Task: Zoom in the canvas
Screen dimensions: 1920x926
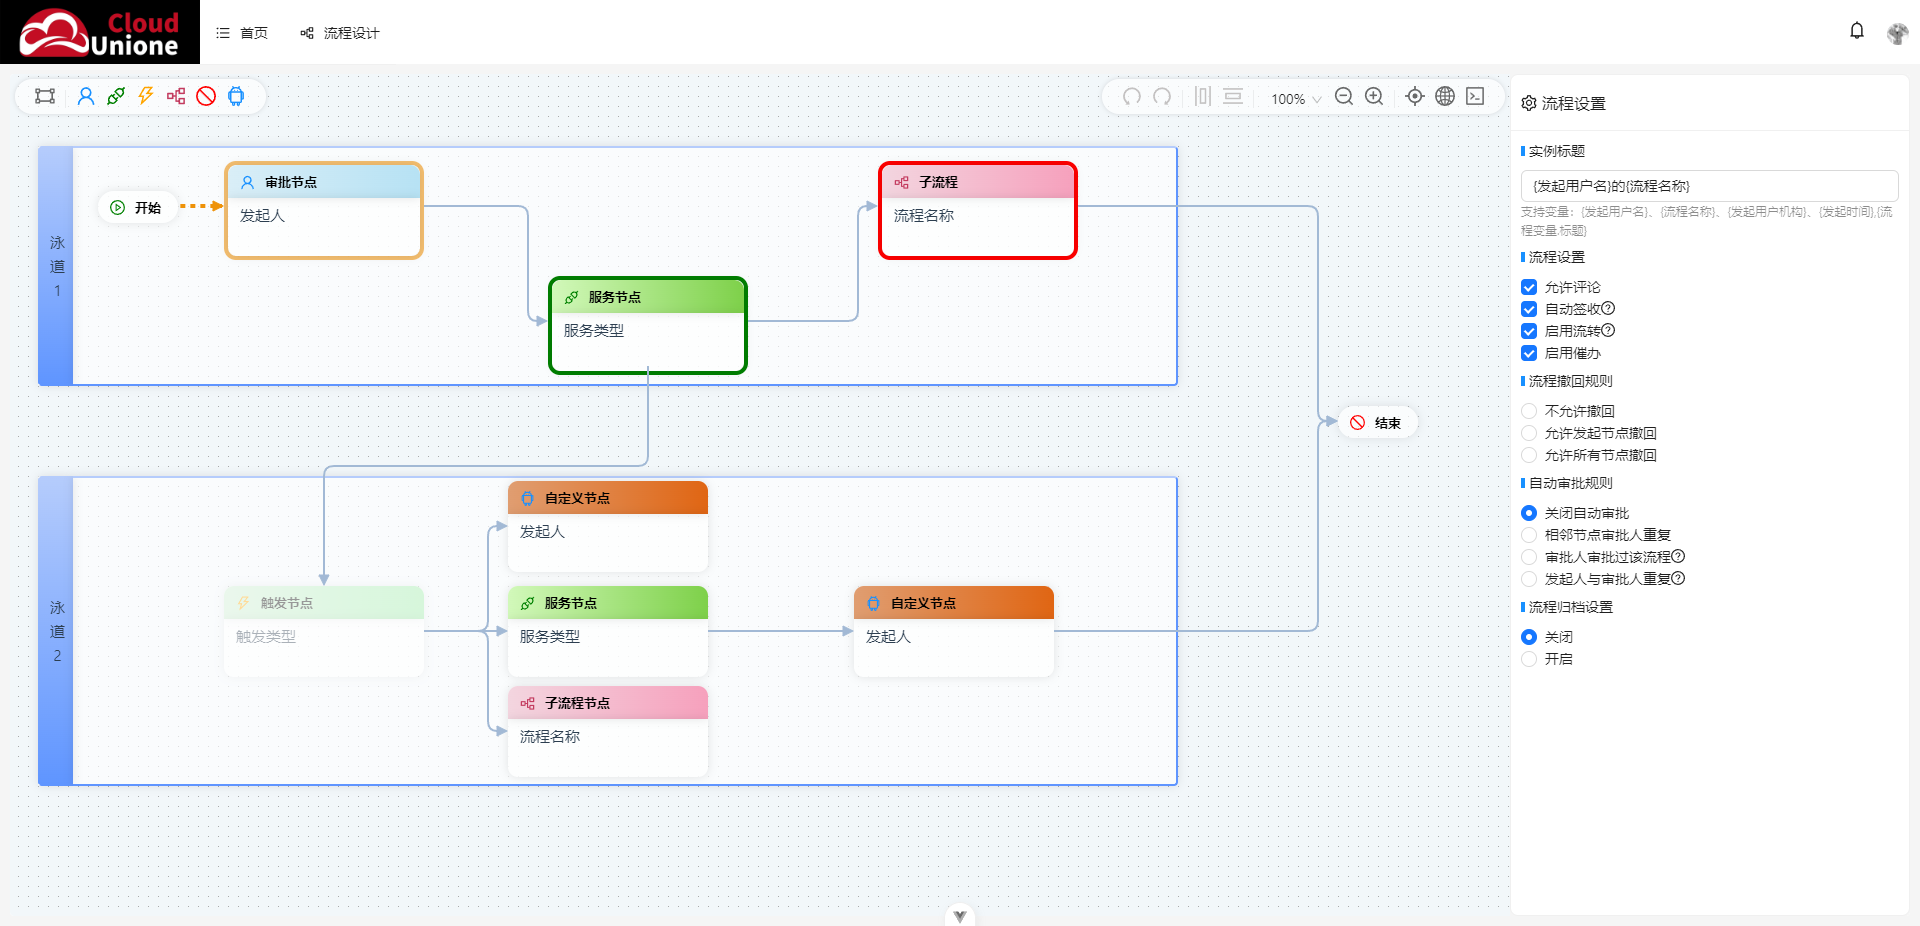Action: pos(1374,96)
